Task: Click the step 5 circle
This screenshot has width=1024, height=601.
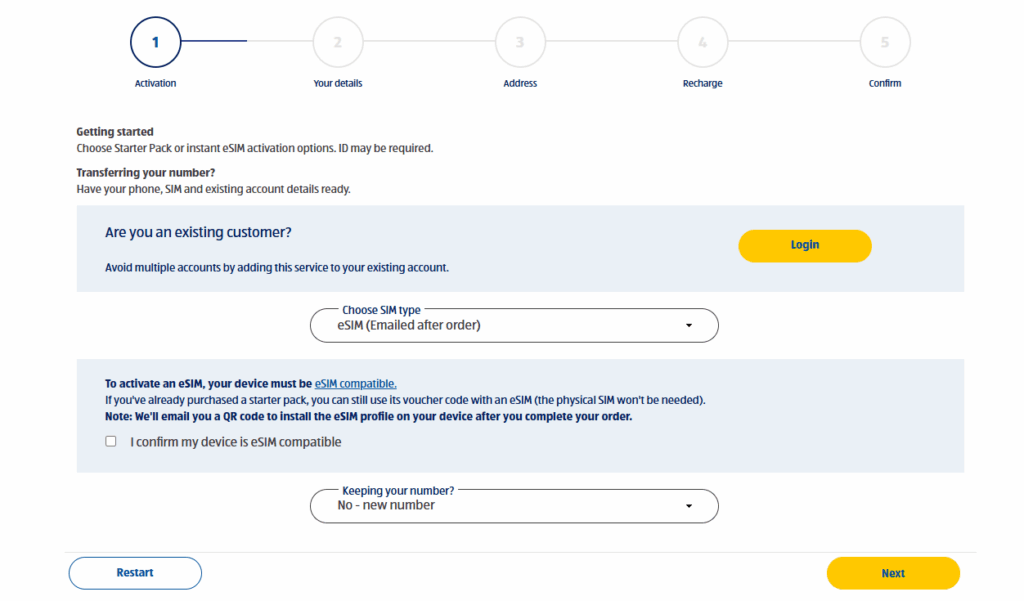Action: click(885, 42)
